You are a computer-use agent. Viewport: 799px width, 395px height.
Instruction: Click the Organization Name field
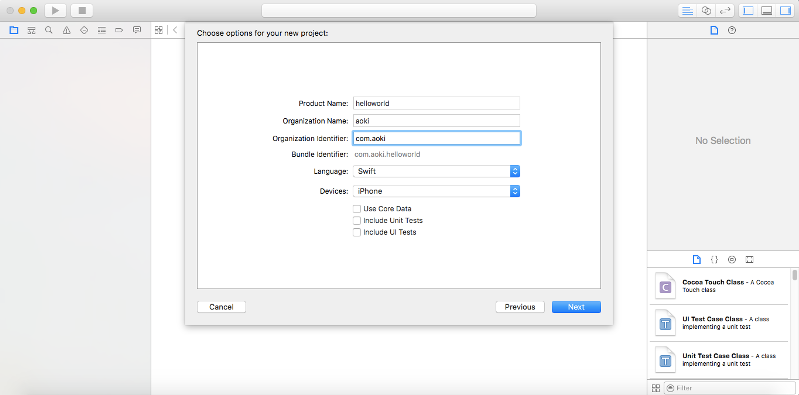pyautogui.click(x=436, y=121)
